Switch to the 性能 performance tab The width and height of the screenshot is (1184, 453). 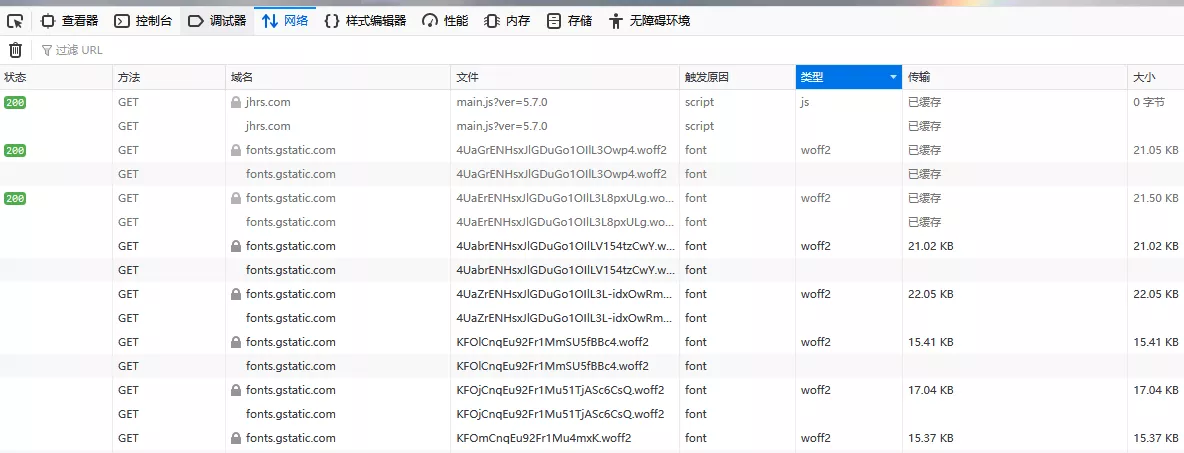click(x=445, y=20)
